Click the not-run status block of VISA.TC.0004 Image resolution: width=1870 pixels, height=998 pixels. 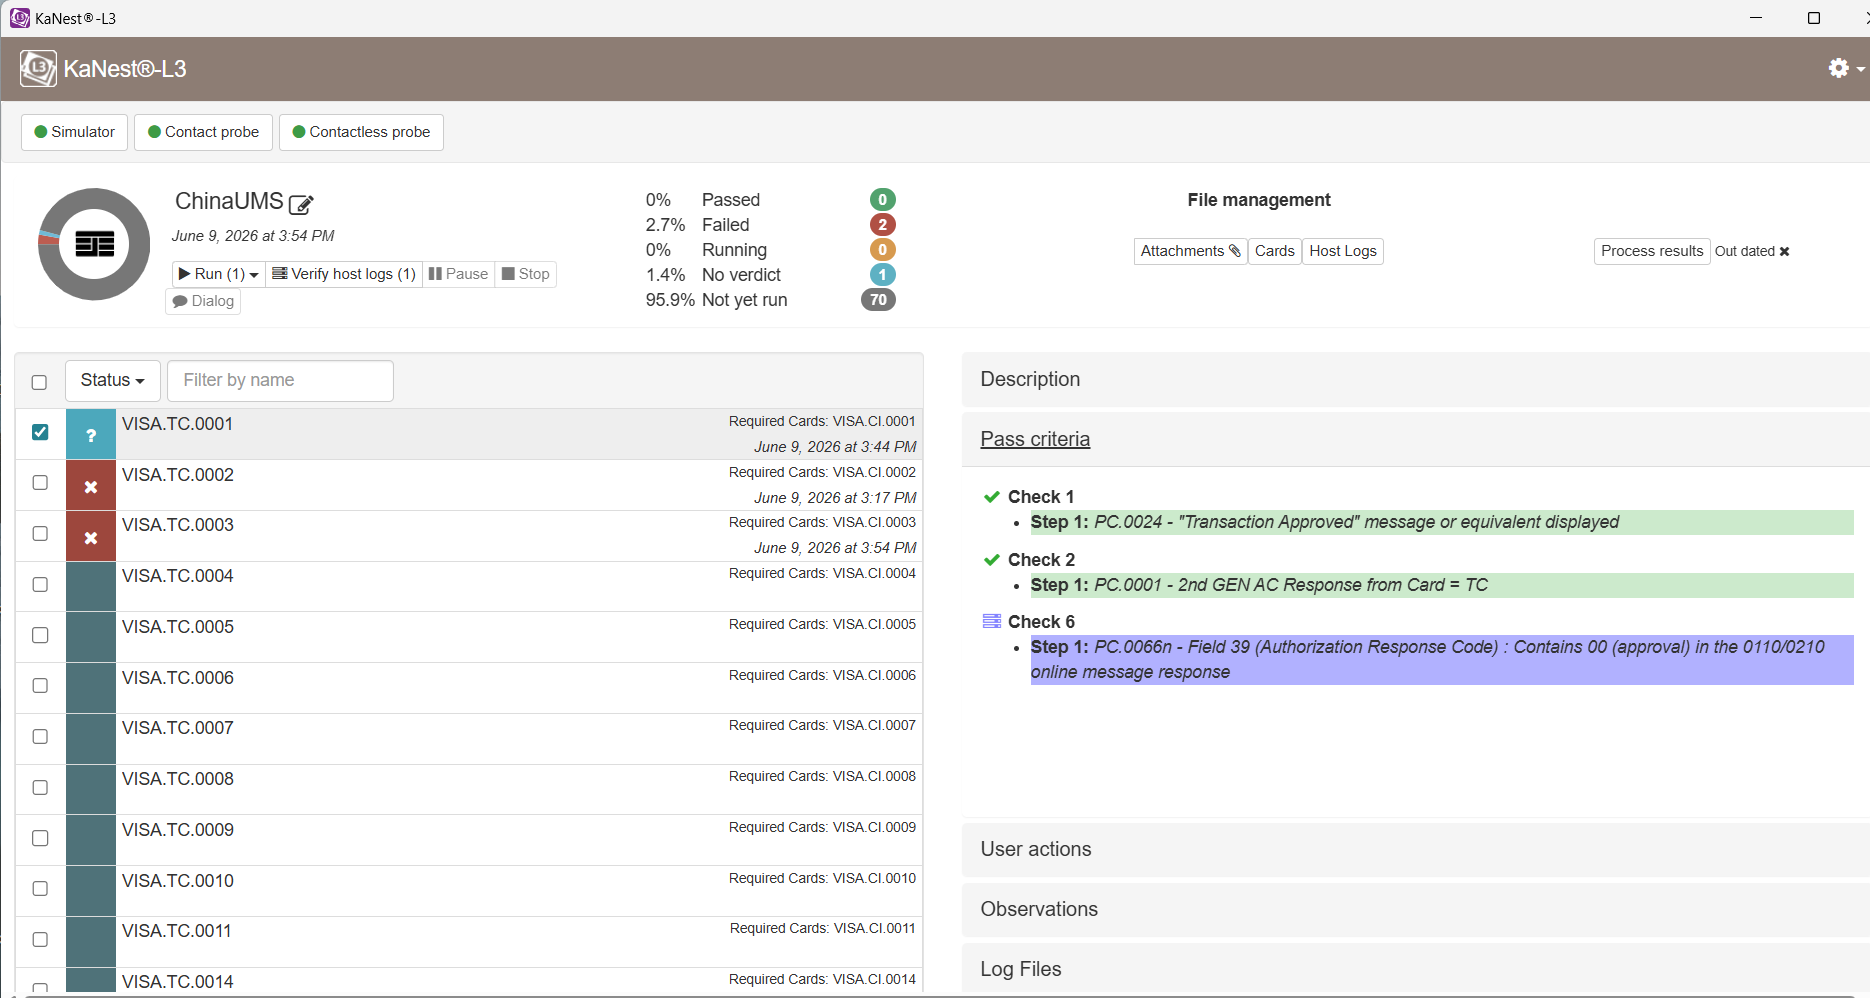[x=91, y=587]
